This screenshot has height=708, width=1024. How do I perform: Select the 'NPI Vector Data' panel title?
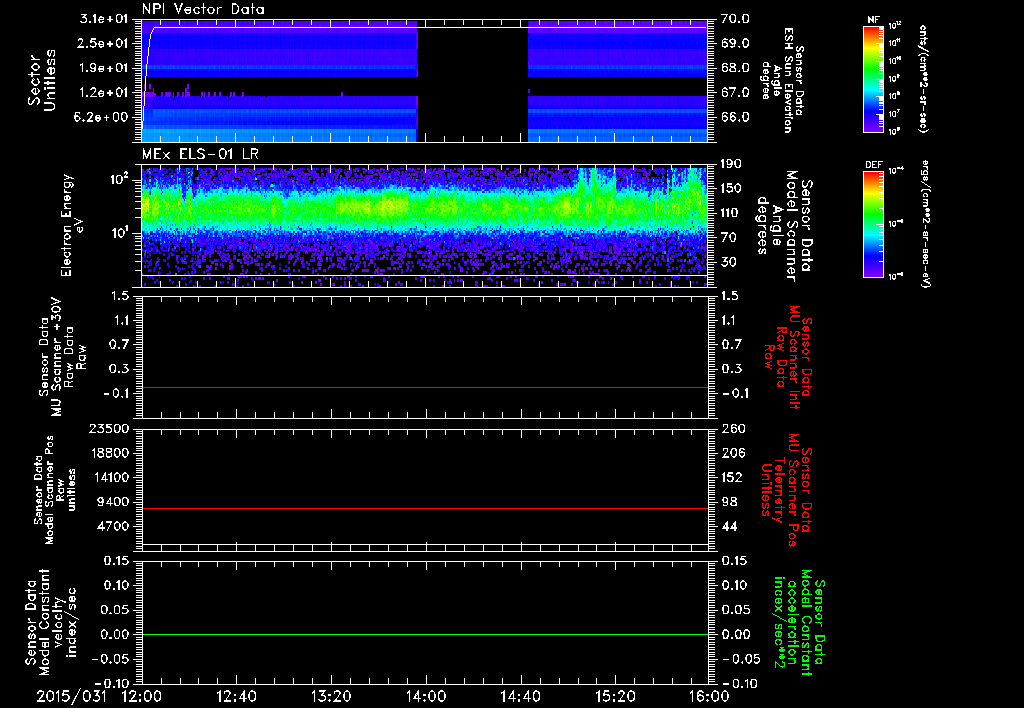203,9
